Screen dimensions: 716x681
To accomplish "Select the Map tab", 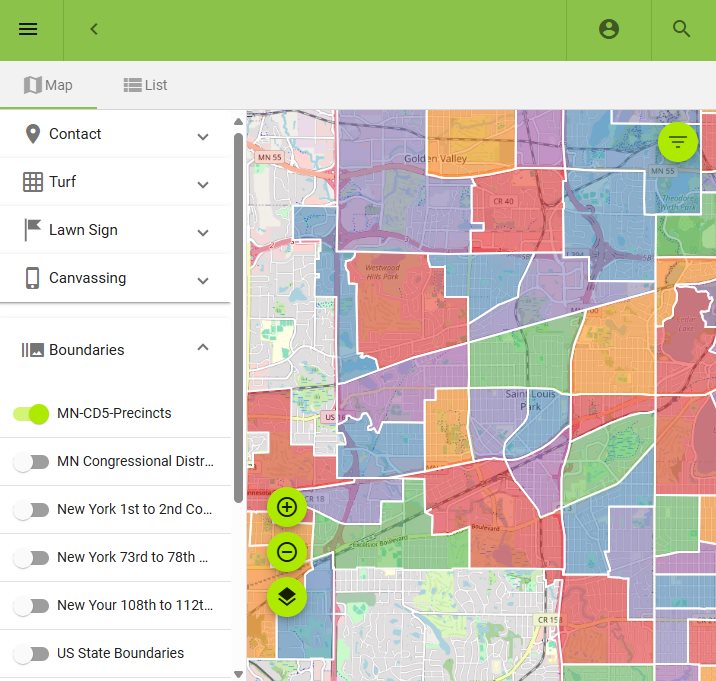I will tap(48, 85).
